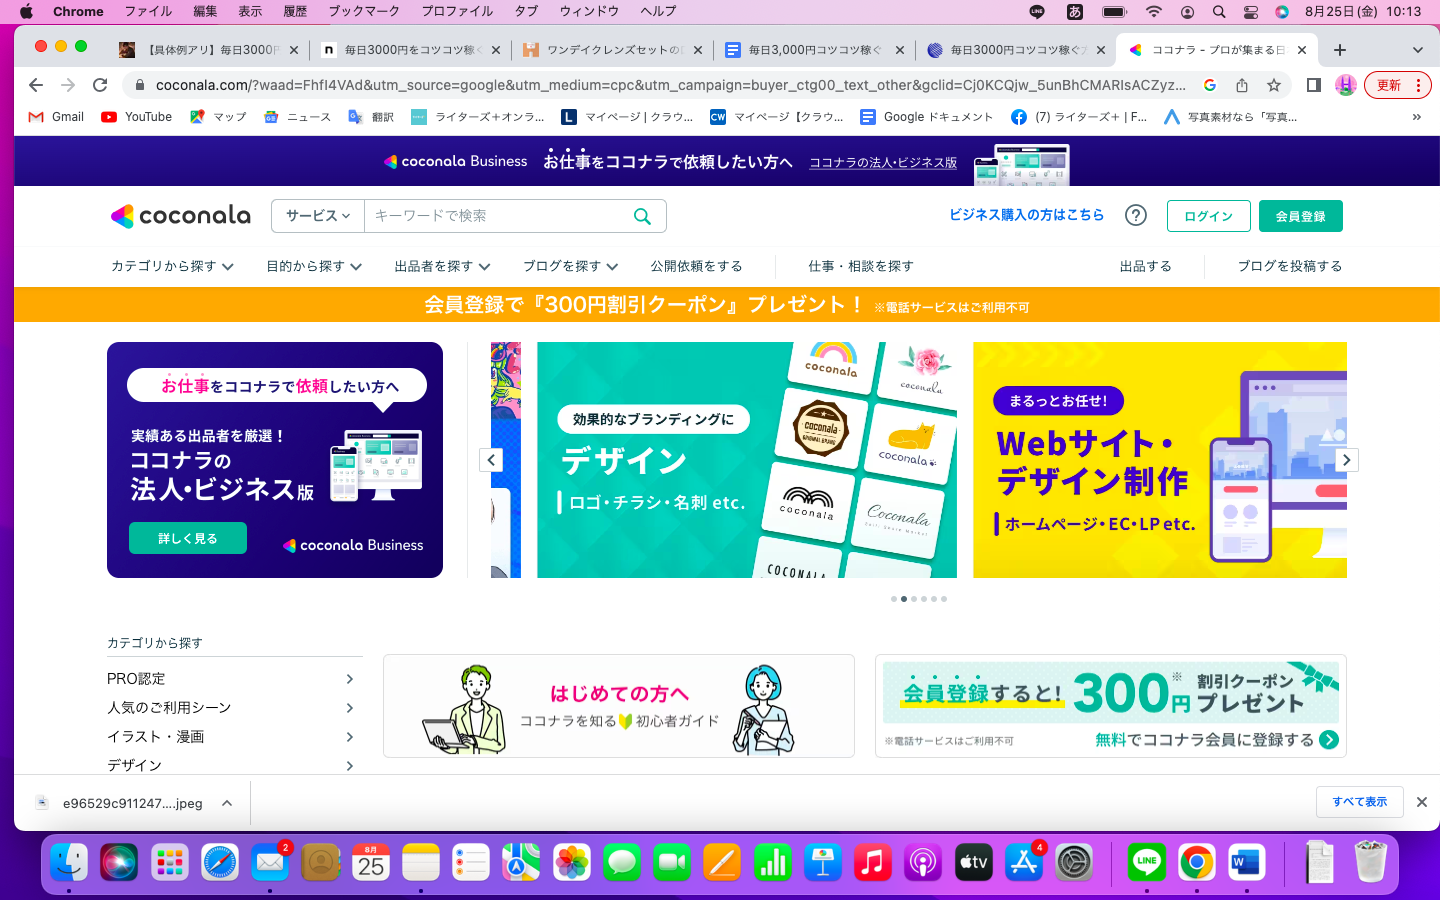Click 詳しく見る on business banner
This screenshot has width=1440, height=900.
pyautogui.click(x=188, y=538)
